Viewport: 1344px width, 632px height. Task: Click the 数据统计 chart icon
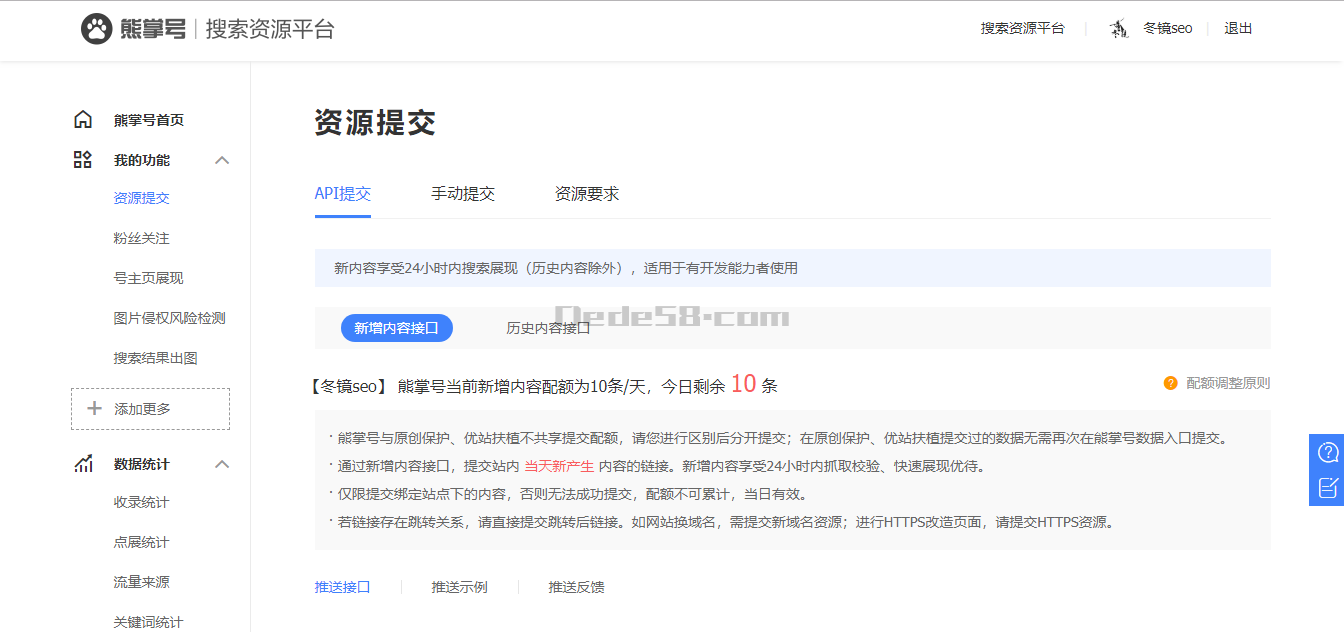[x=83, y=464]
